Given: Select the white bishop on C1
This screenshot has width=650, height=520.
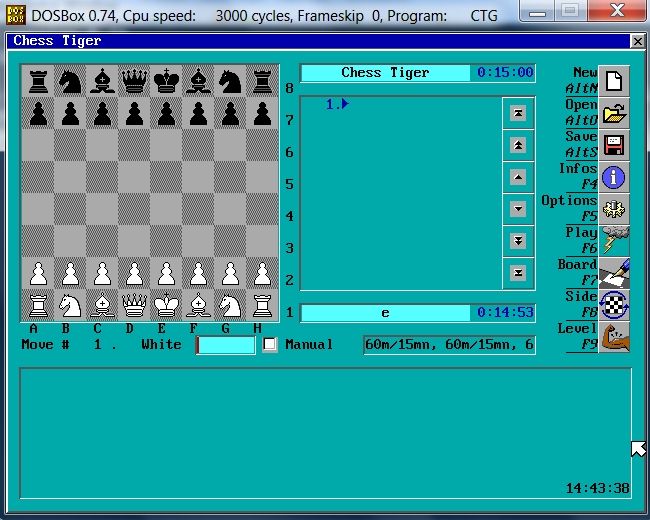Looking at the screenshot, I should click(x=102, y=306).
